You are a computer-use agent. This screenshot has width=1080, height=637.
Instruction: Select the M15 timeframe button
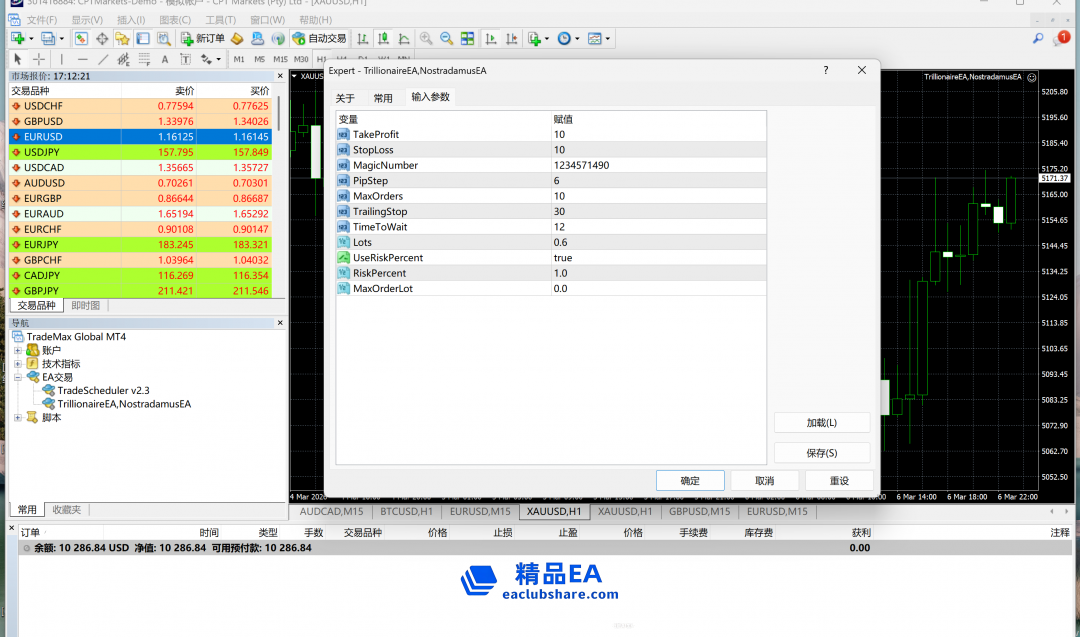[280, 59]
